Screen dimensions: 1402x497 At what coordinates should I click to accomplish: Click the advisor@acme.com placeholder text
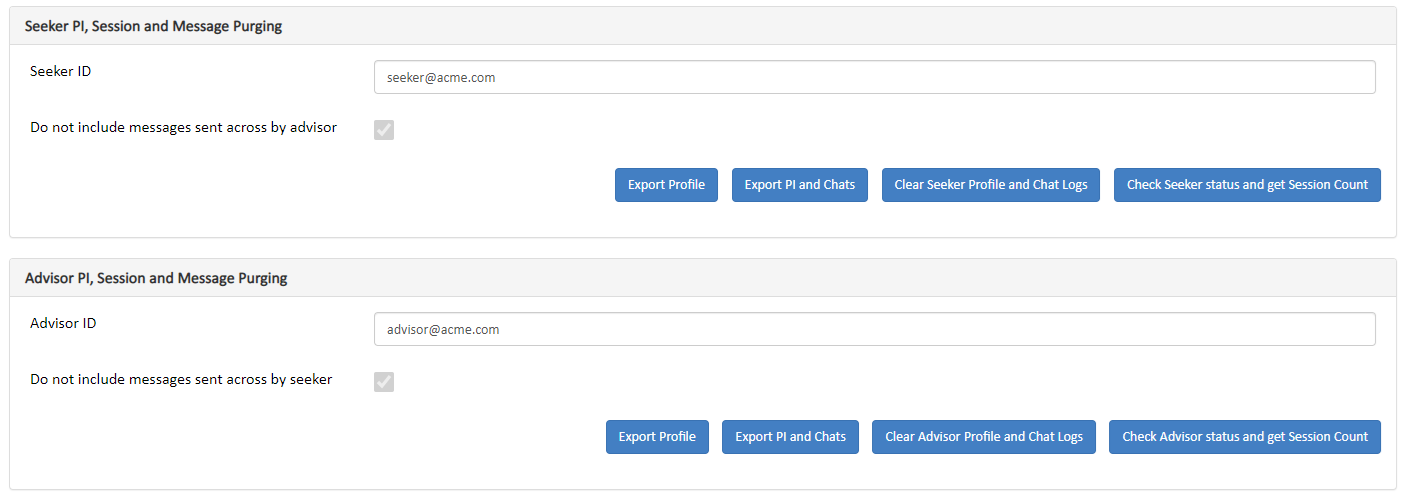click(x=443, y=329)
